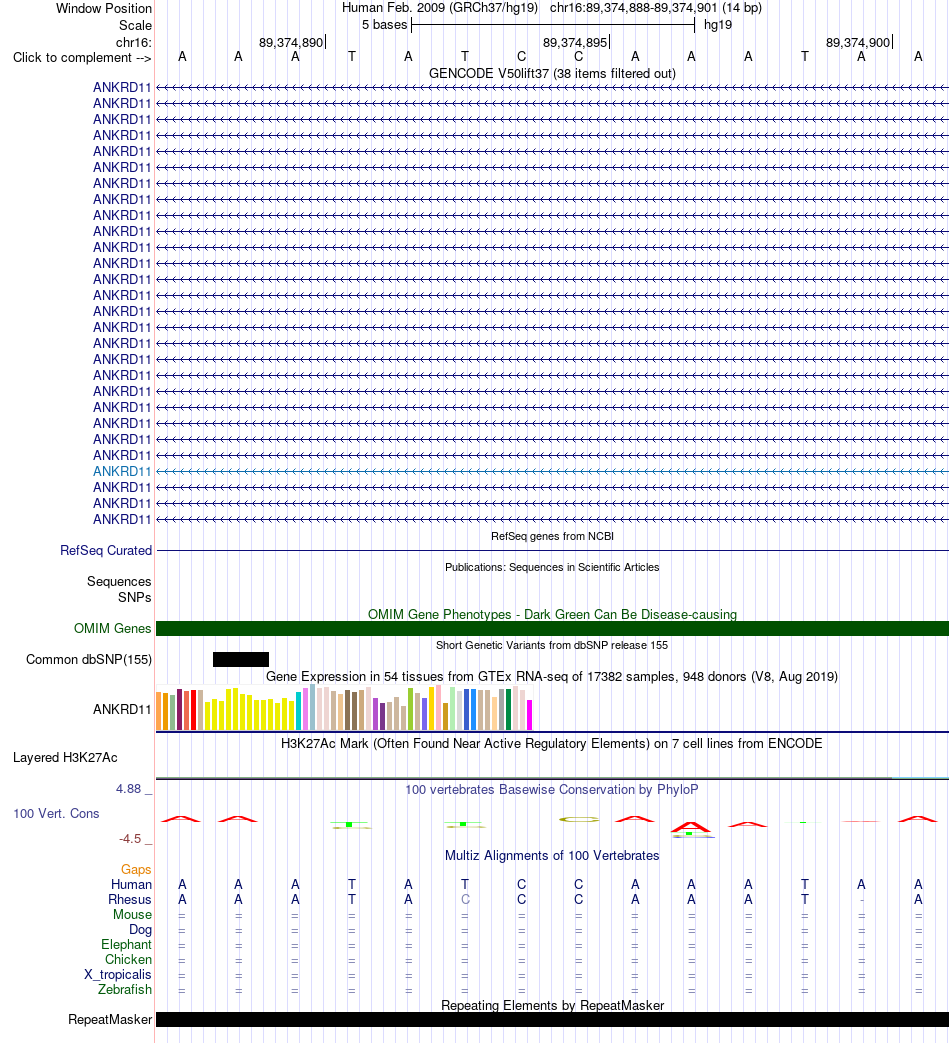Open the 'Repeating Elements by RepeatMasker' title

tap(552, 1005)
